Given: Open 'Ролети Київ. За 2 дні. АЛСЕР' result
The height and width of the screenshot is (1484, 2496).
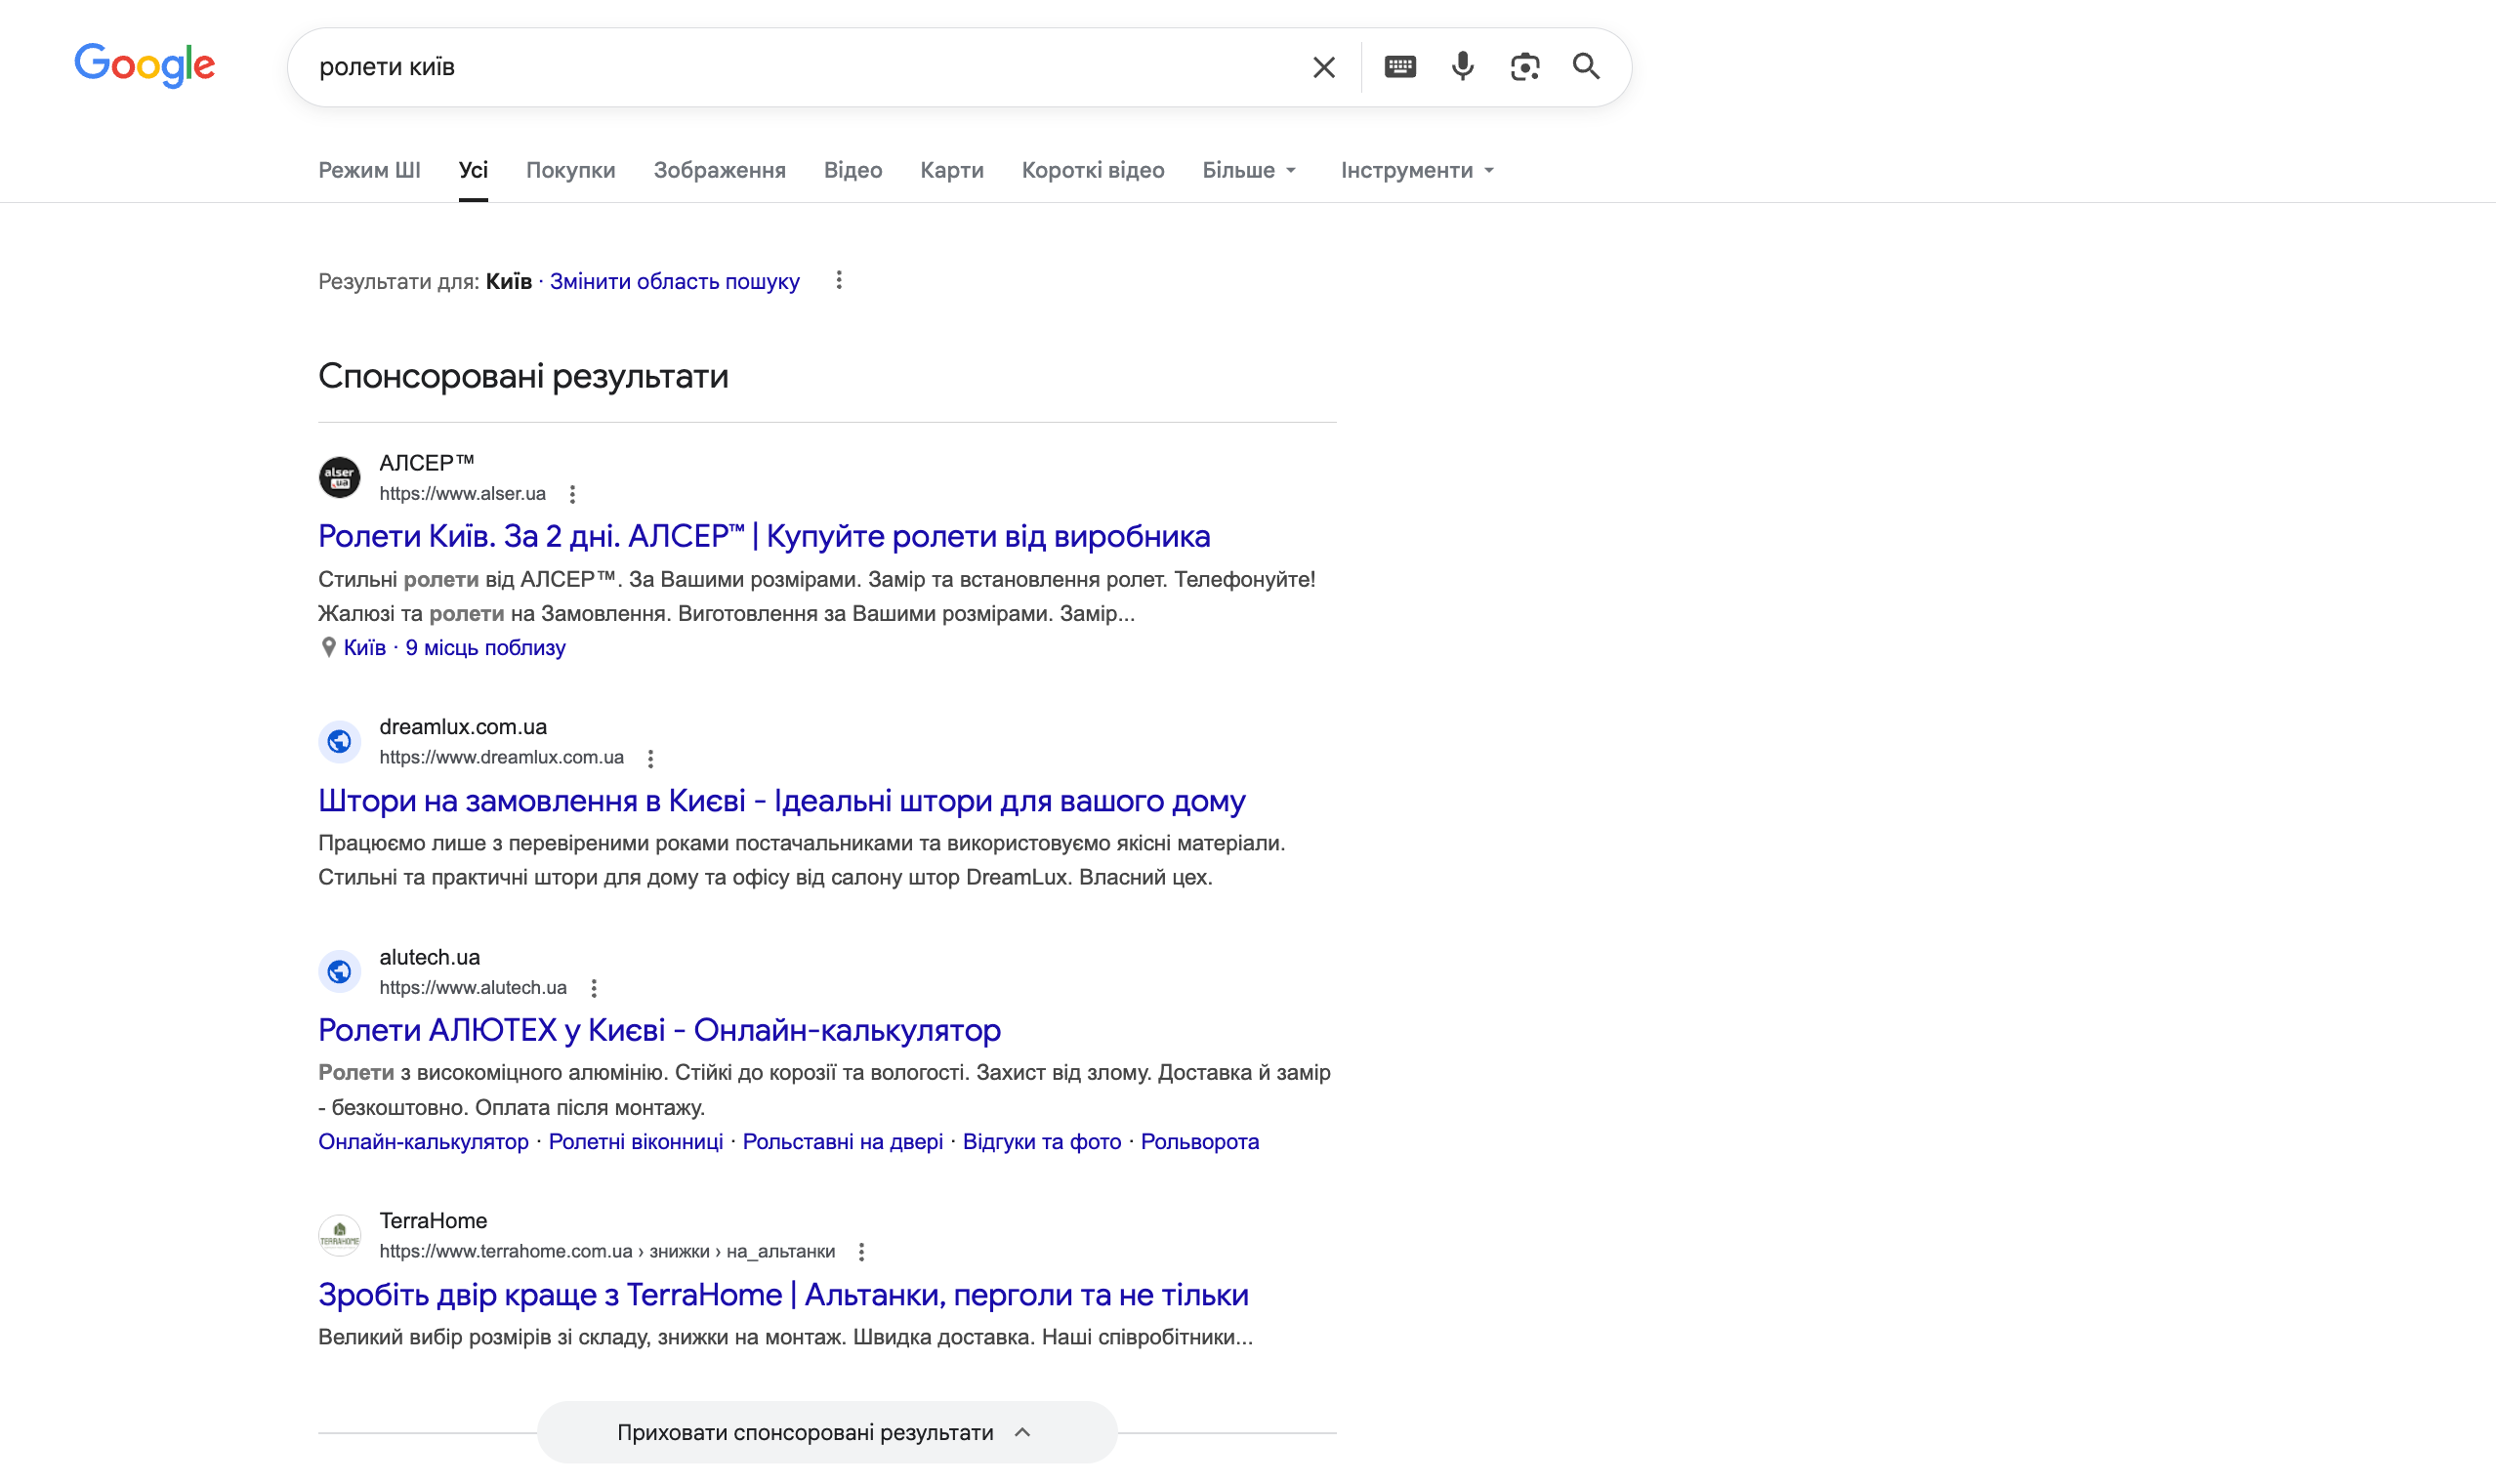Looking at the screenshot, I should [x=764, y=536].
